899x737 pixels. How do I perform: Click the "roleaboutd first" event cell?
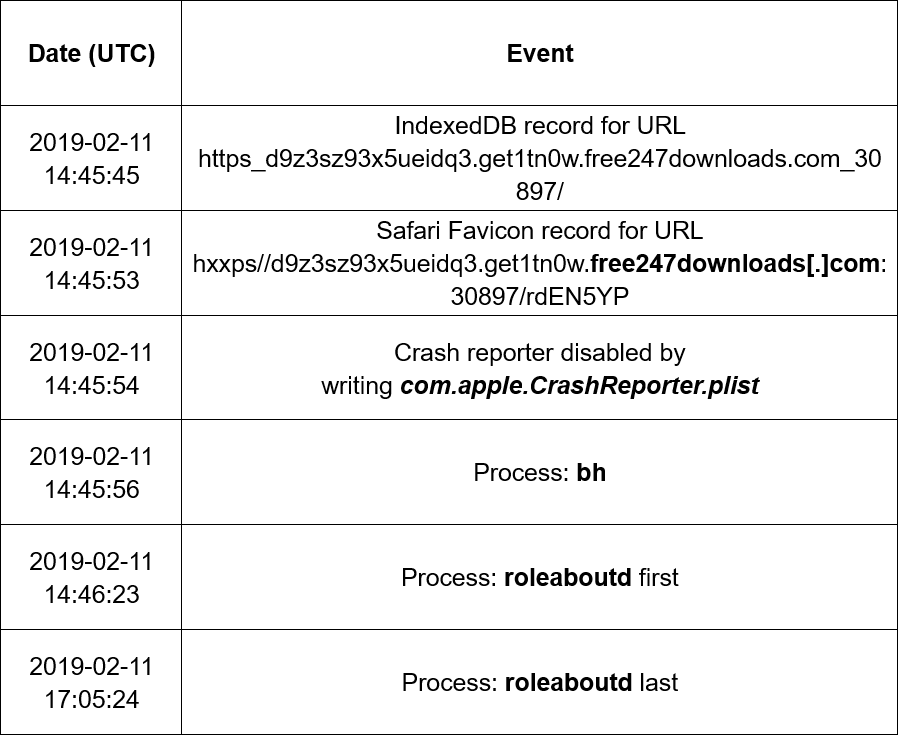coord(540,578)
